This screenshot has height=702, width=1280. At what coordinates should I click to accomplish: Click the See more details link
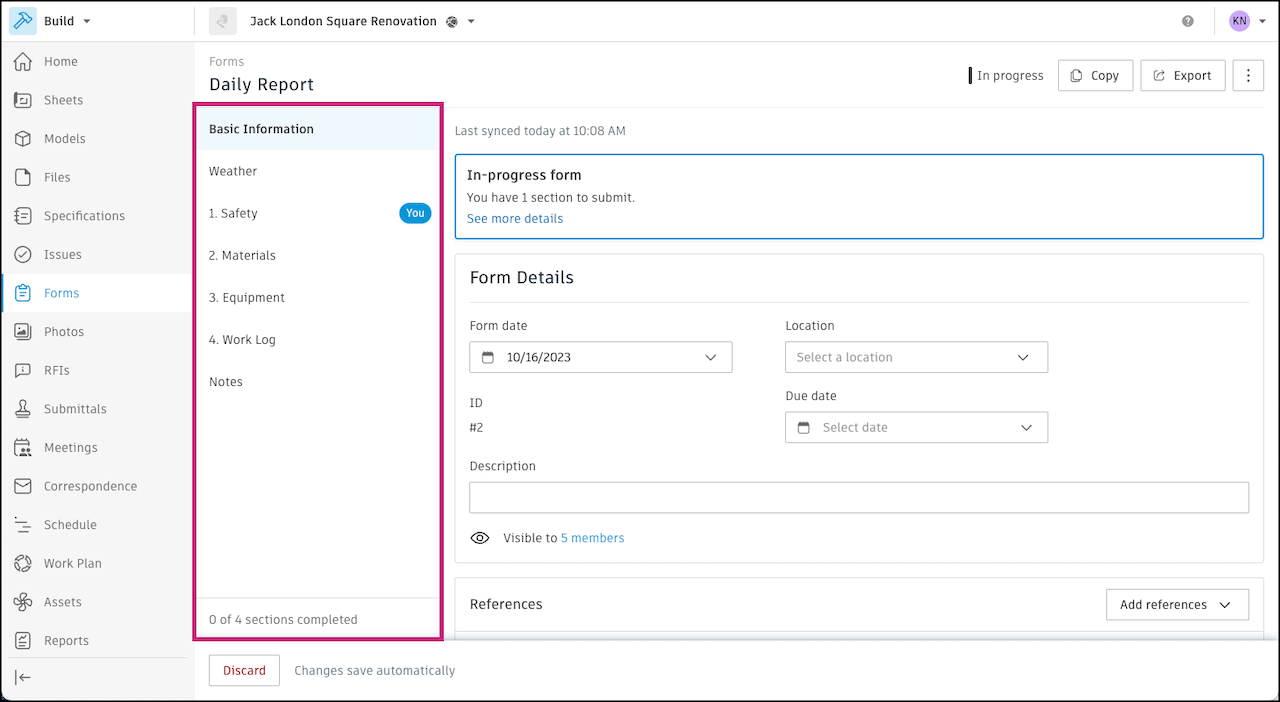point(515,219)
